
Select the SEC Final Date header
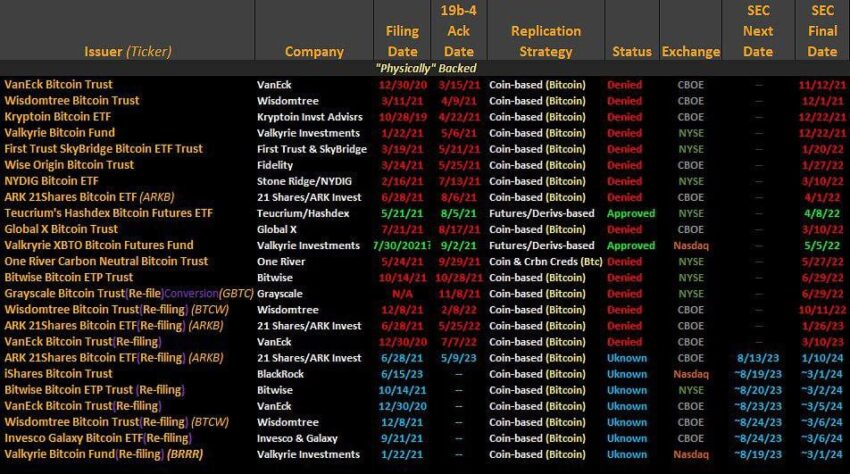coord(822,31)
